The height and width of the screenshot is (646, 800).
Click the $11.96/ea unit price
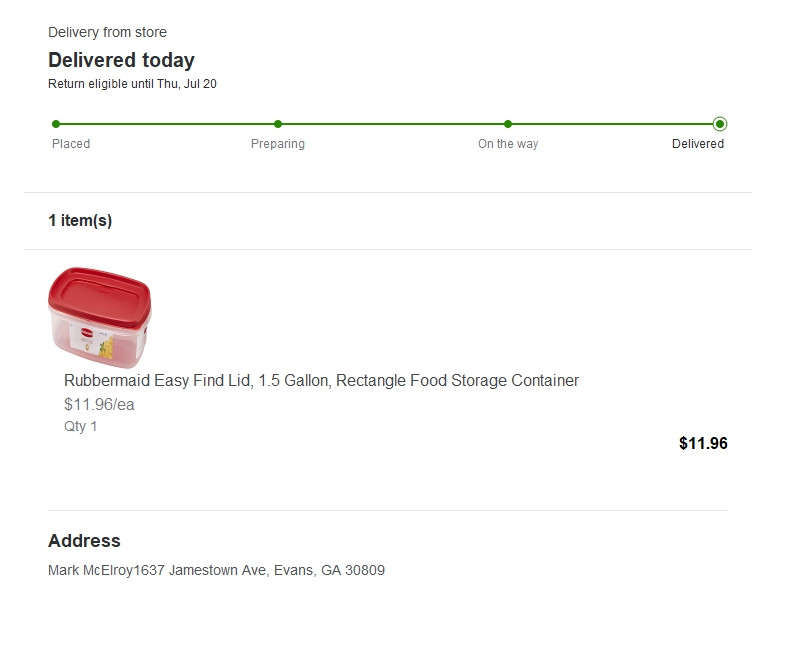[x=99, y=405]
